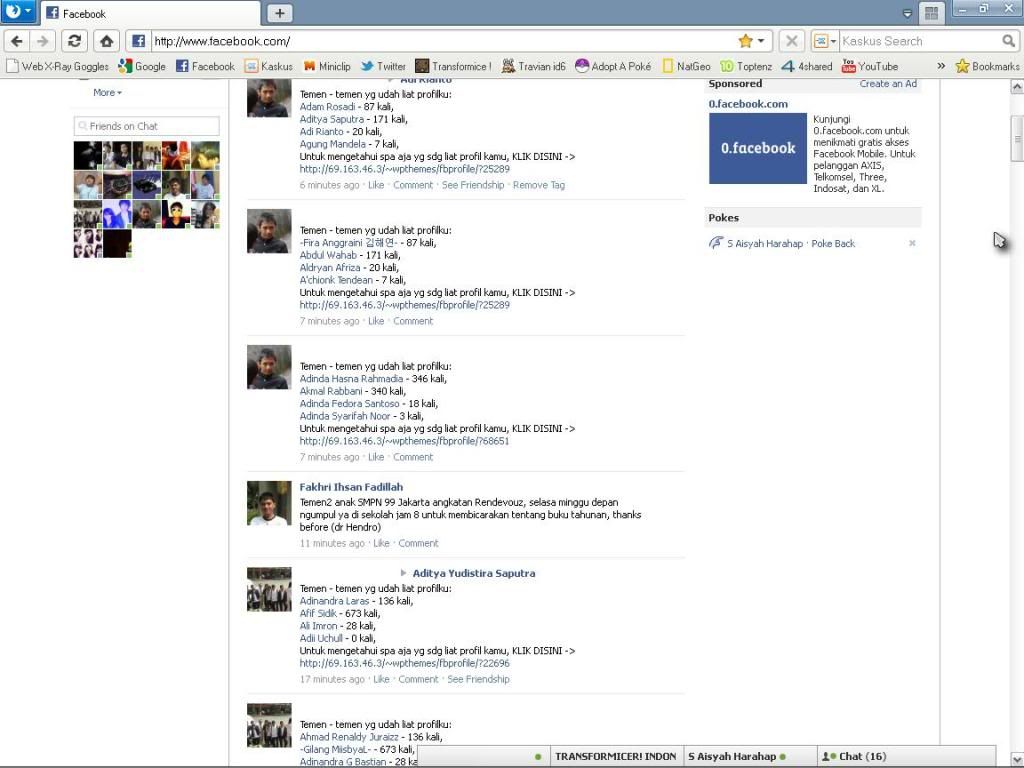Open the Adopt A Poké bookmark
The height and width of the screenshot is (768, 1024).
pos(613,66)
